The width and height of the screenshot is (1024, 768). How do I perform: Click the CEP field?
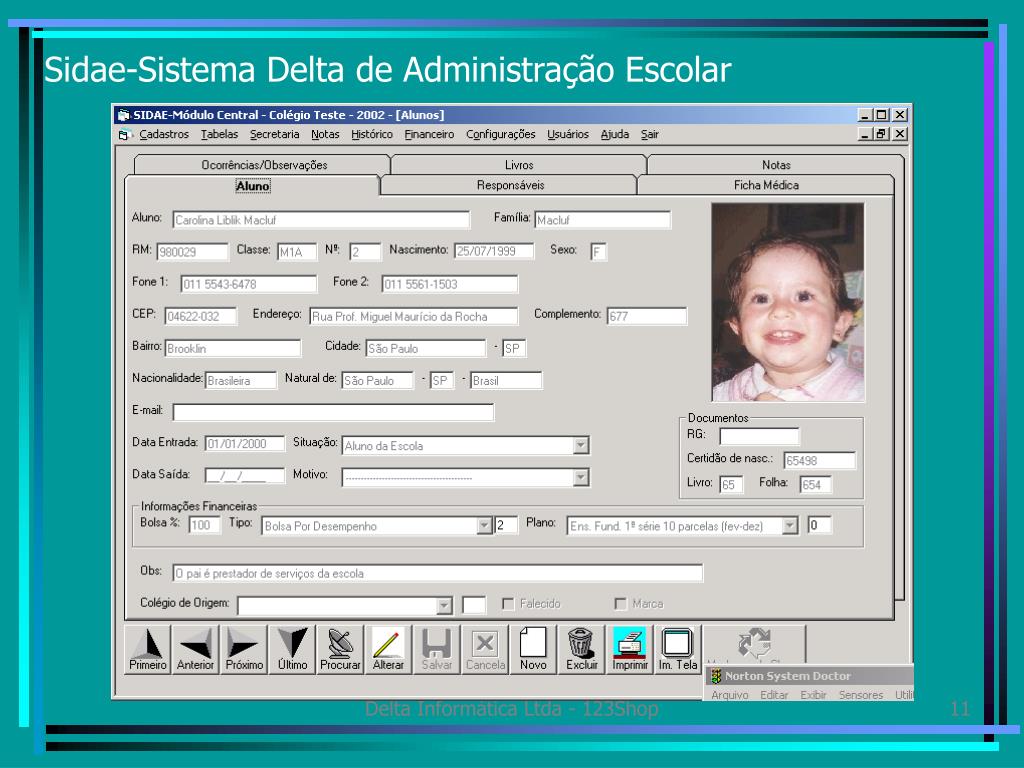pos(200,316)
